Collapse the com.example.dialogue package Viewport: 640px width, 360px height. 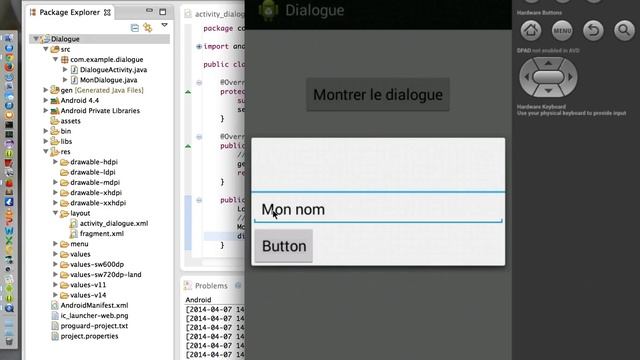(56, 59)
